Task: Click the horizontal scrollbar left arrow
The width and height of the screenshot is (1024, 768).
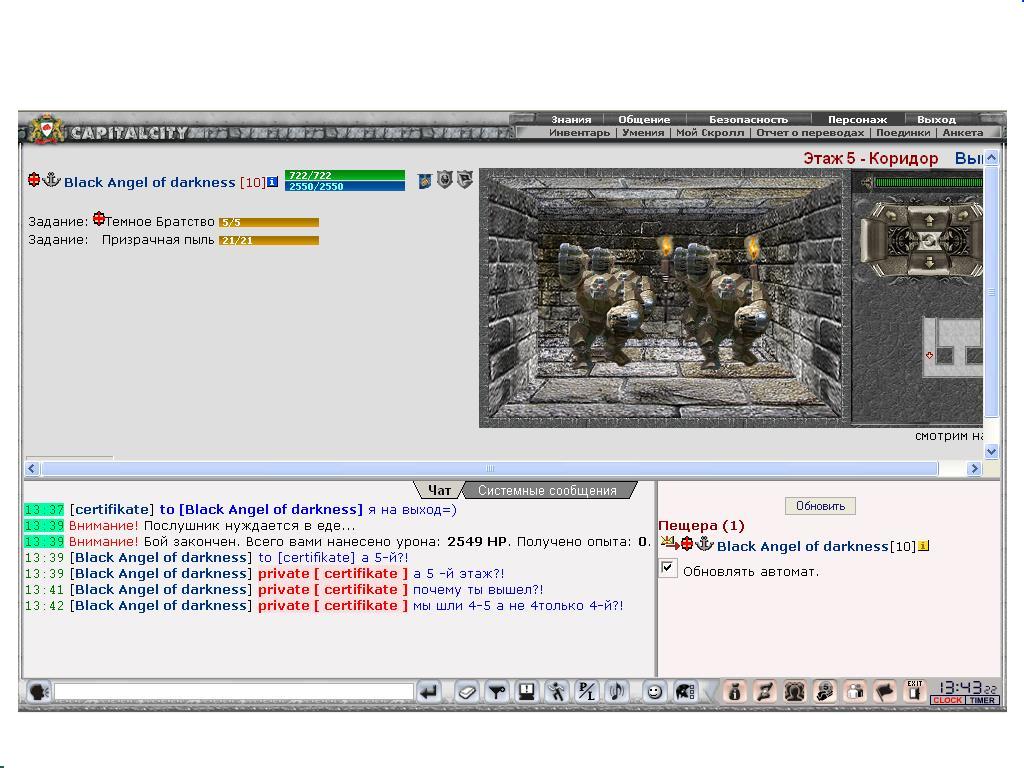Action: 32,468
